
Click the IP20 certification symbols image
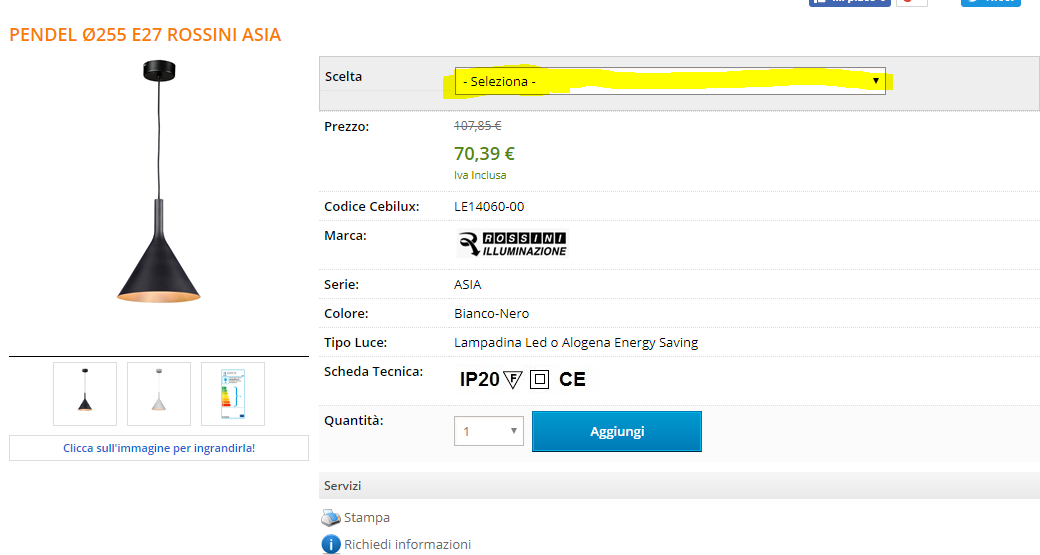522,379
